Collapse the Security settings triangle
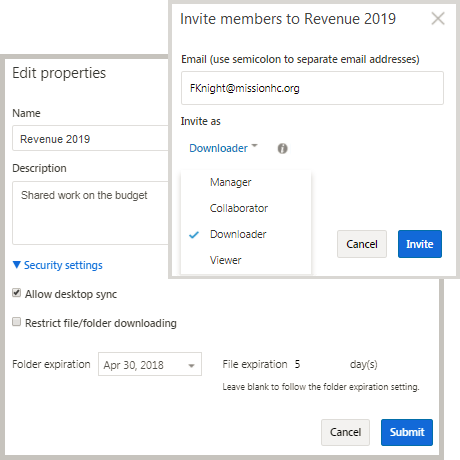This screenshot has width=460, height=460. (x=17, y=265)
